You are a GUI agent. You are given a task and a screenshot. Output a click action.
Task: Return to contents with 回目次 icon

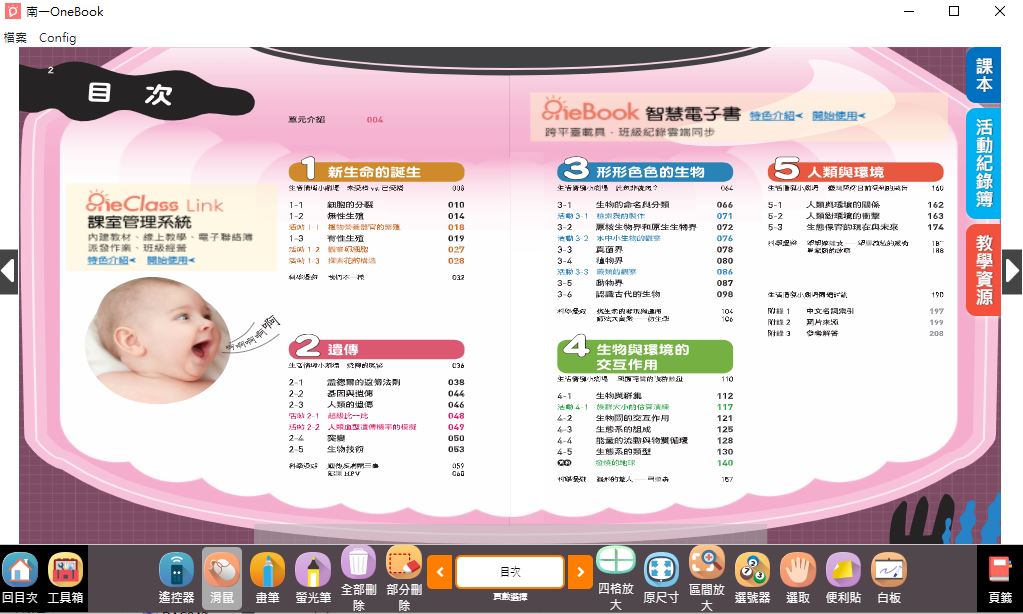20,578
